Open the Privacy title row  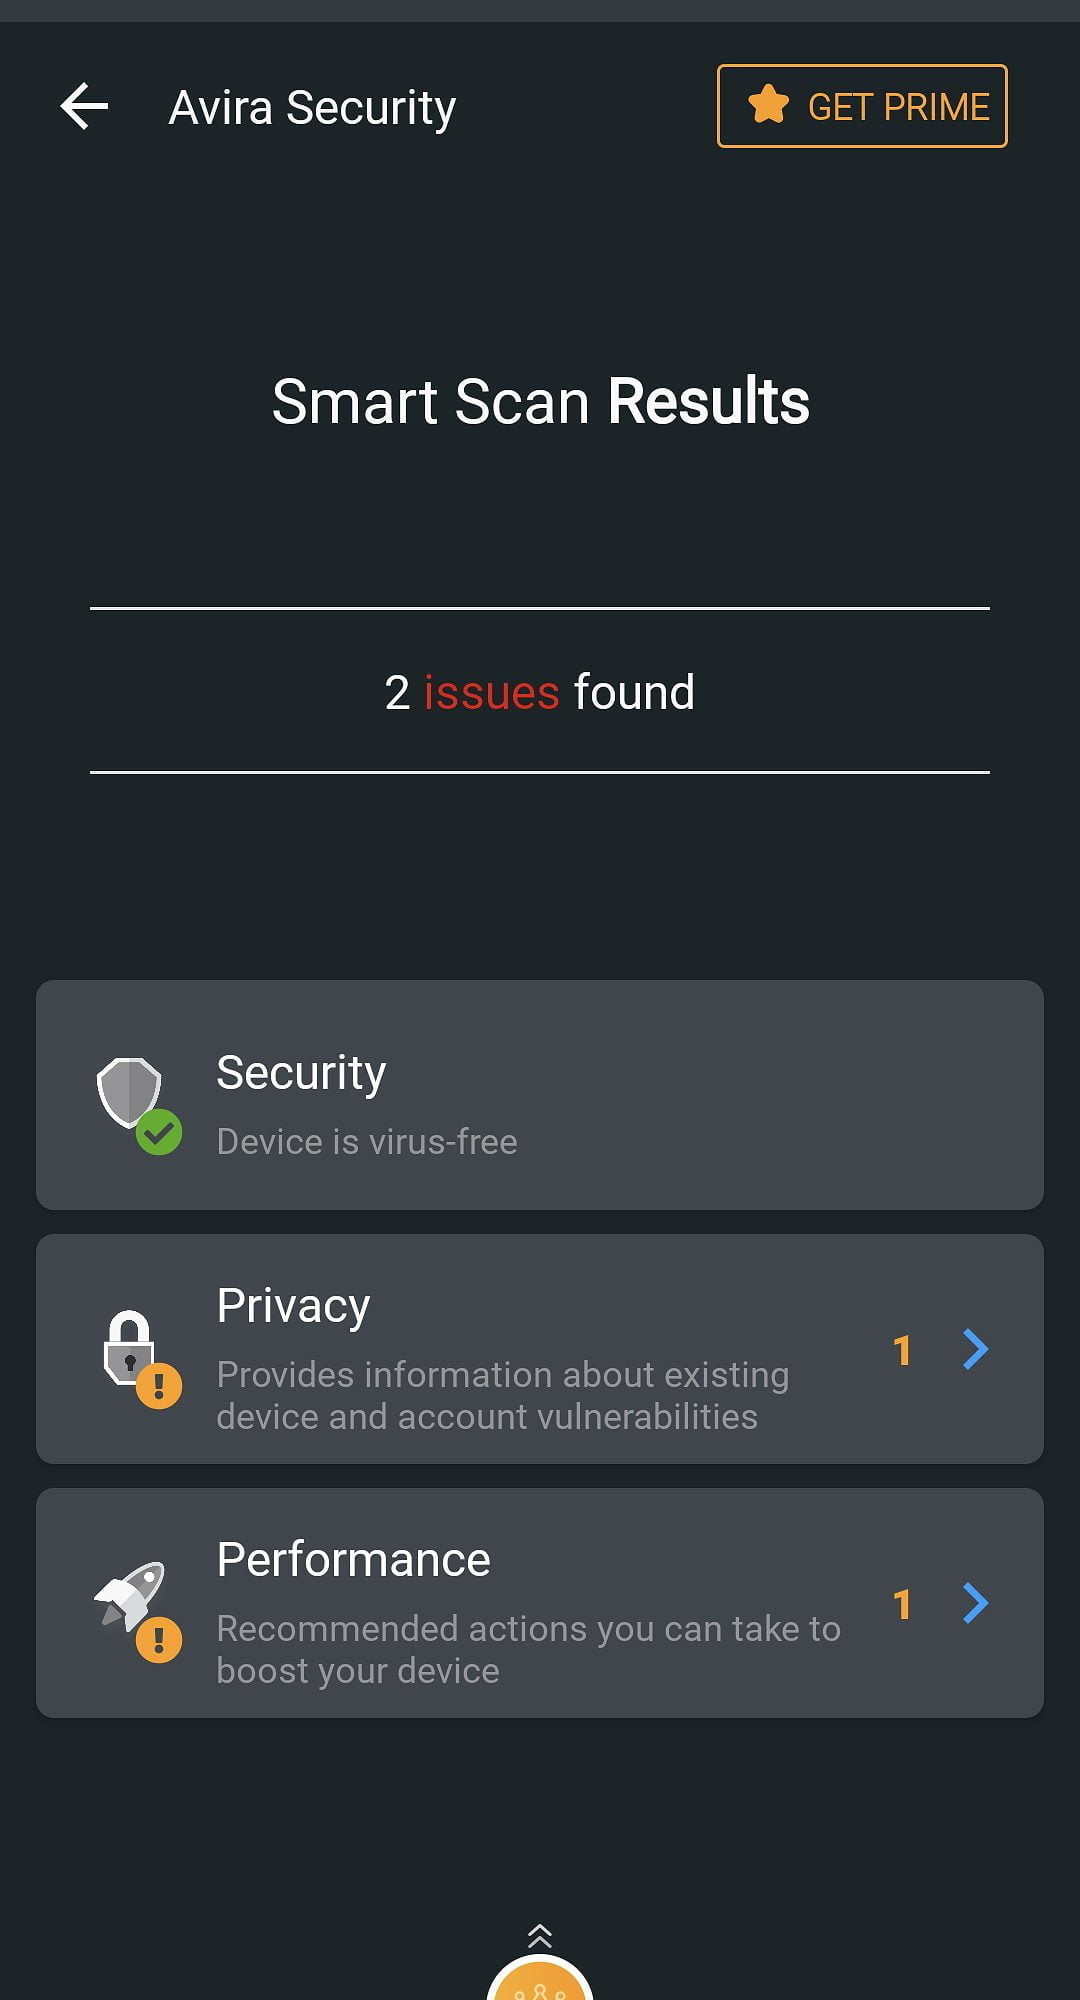click(x=293, y=1306)
